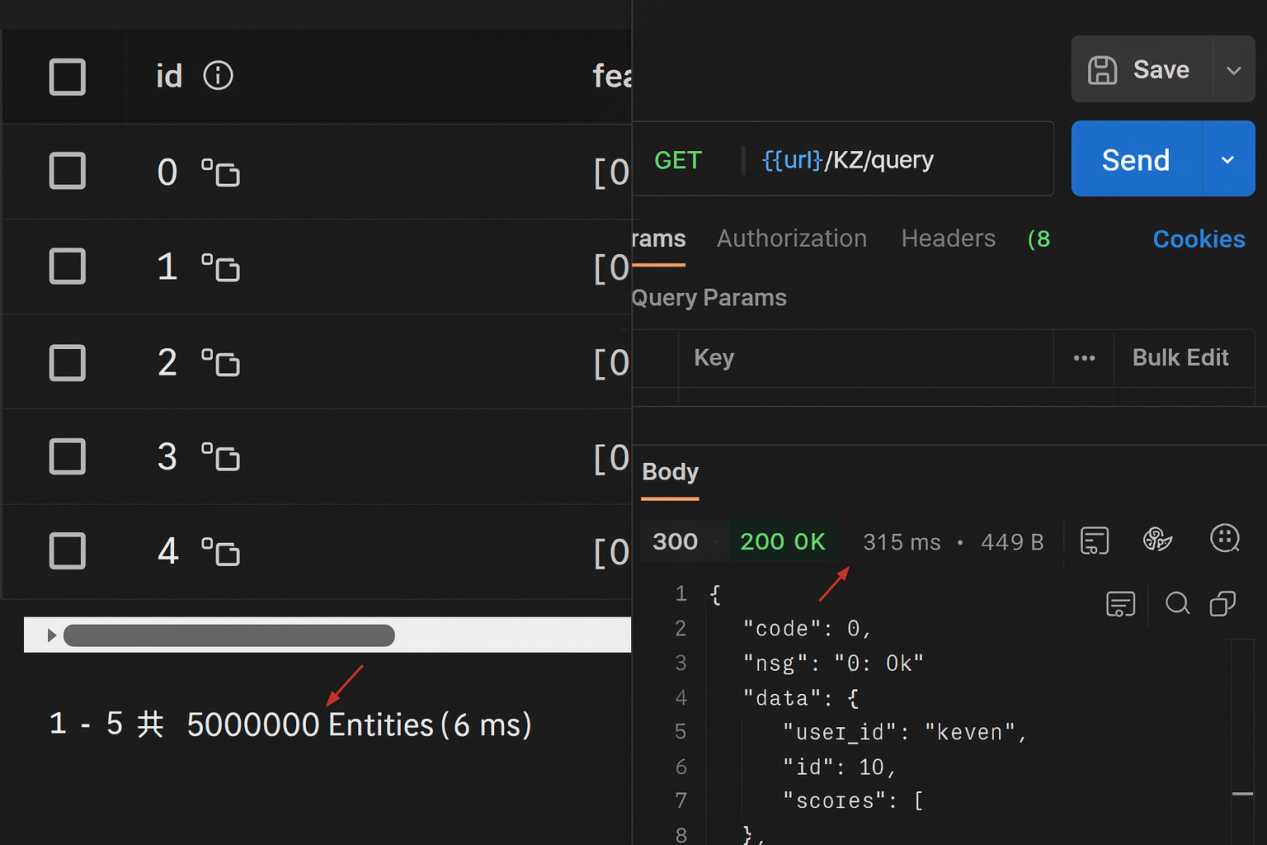This screenshot has height=845, width=1267.
Task: Click the blue Send button
Action: pos(1135,160)
